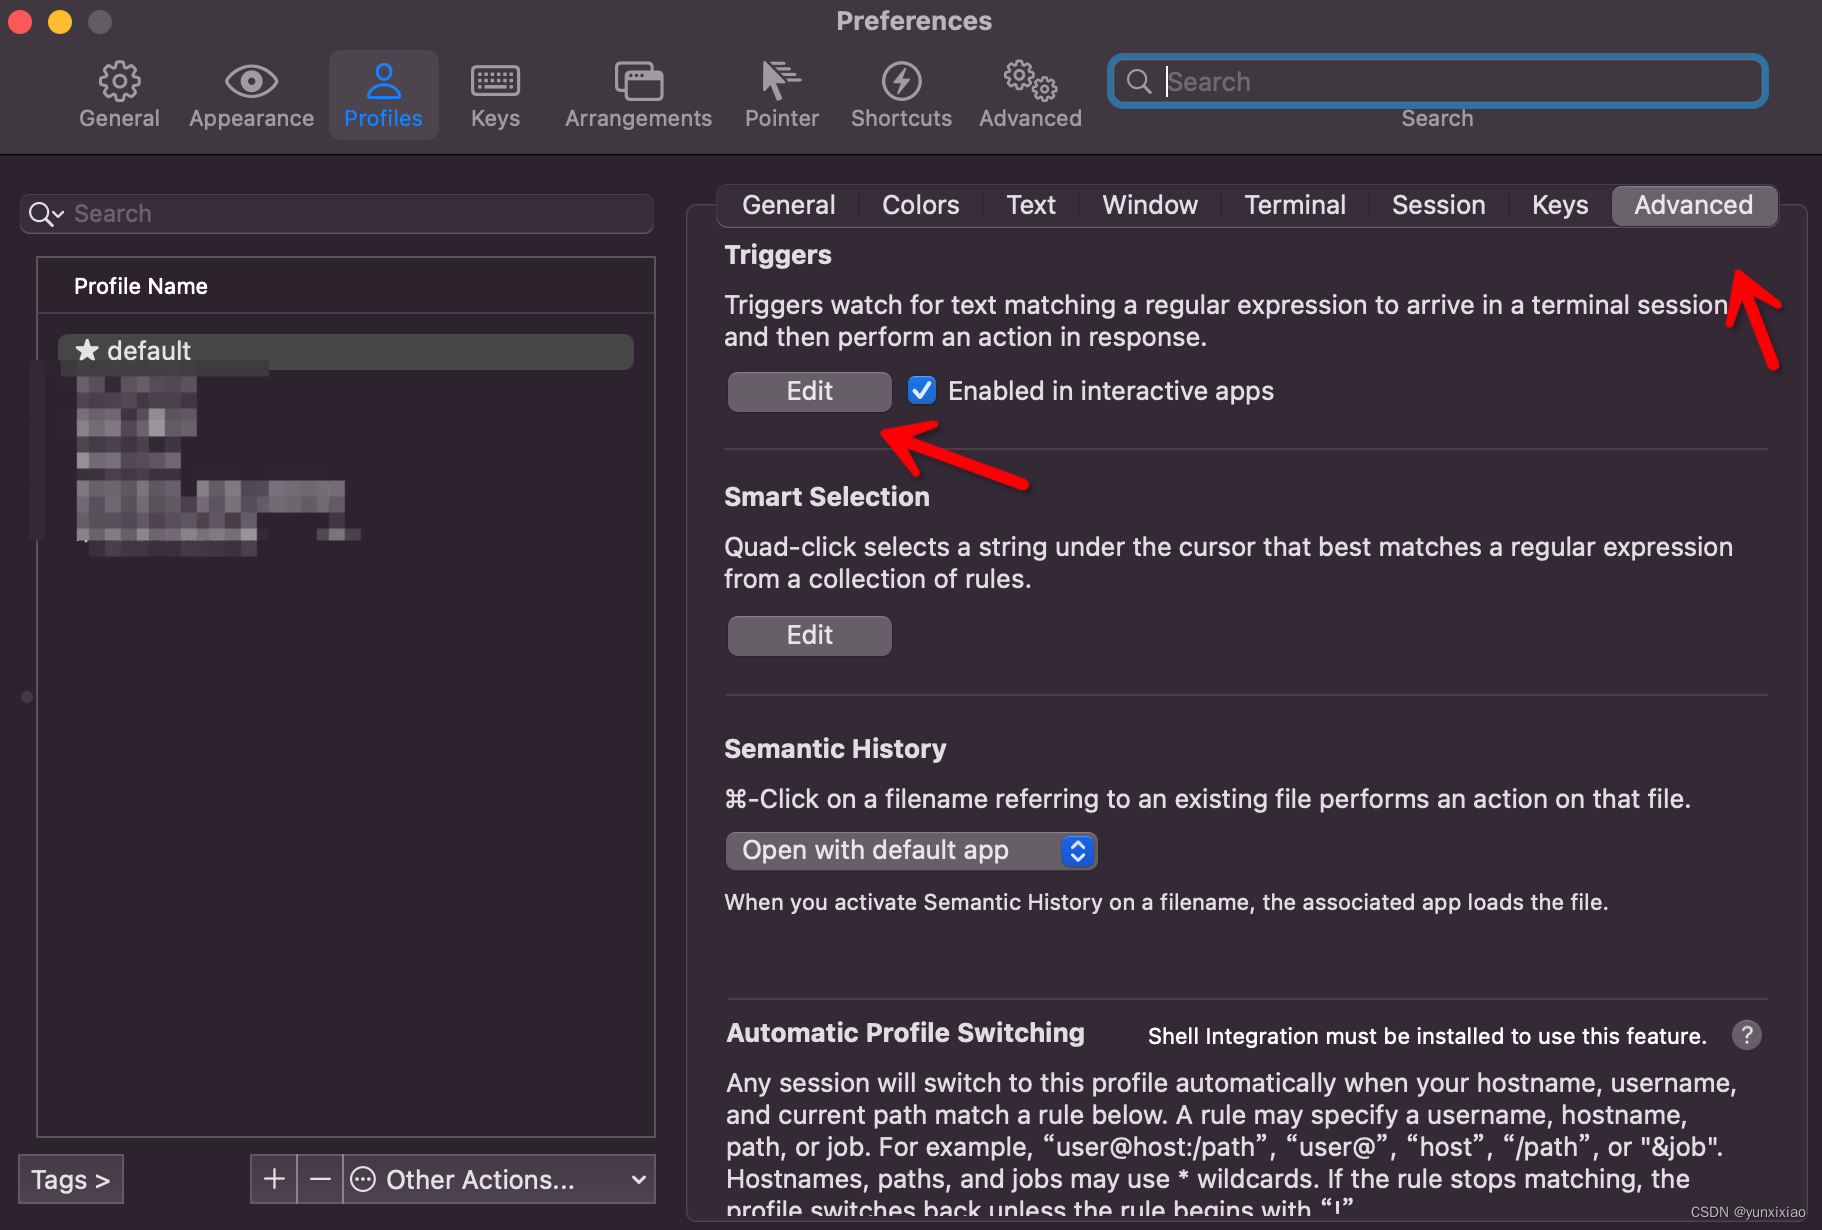Image resolution: width=1822 pixels, height=1230 pixels.
Task: Click the help question mark for Shell Integration
Action: click(1747, 1035)
